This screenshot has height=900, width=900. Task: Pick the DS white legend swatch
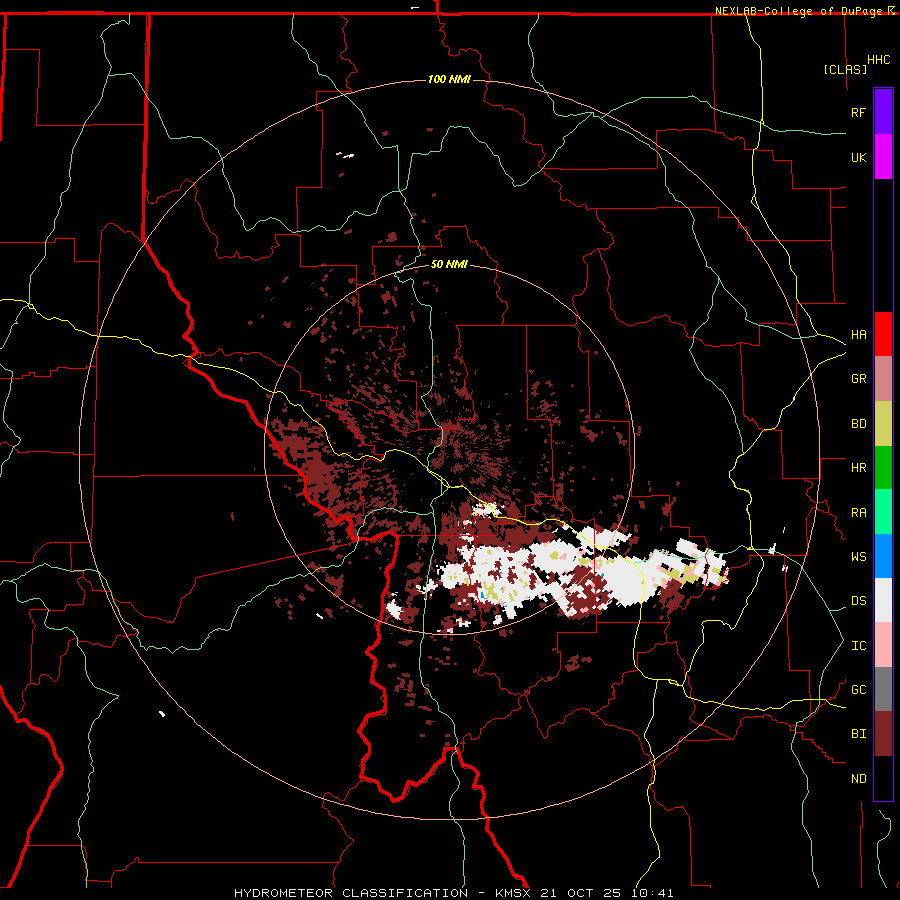click(883, 600)
